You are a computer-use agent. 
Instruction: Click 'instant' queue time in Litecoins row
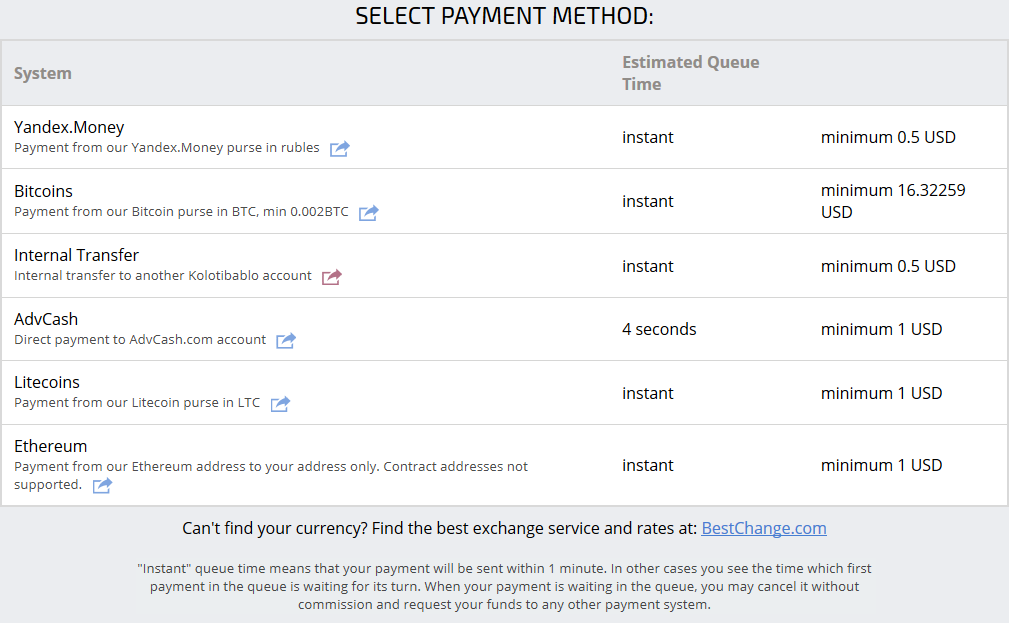pyautogui.click(x=647, y=393)
